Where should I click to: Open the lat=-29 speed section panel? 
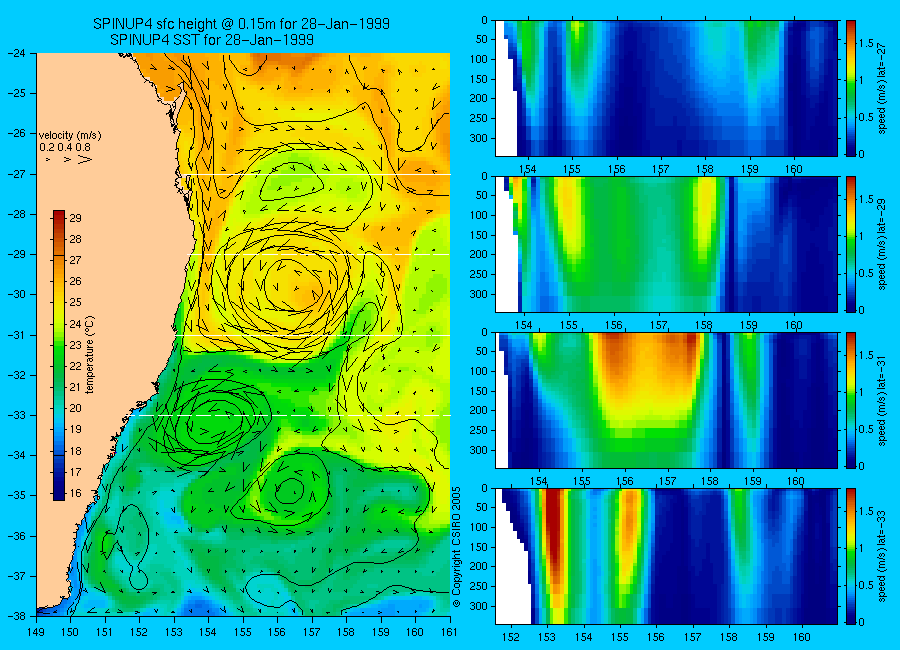(x=666, y=244)
